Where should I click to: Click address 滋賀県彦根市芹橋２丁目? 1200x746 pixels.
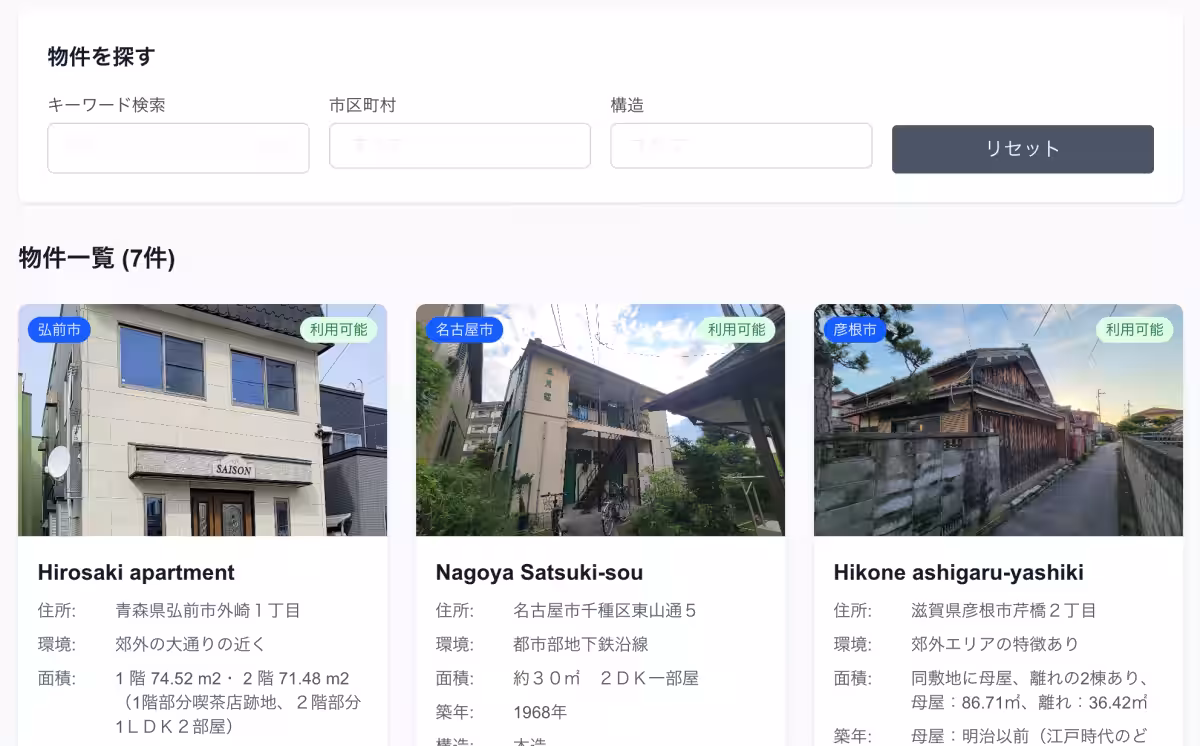(x=1004, y=610)
